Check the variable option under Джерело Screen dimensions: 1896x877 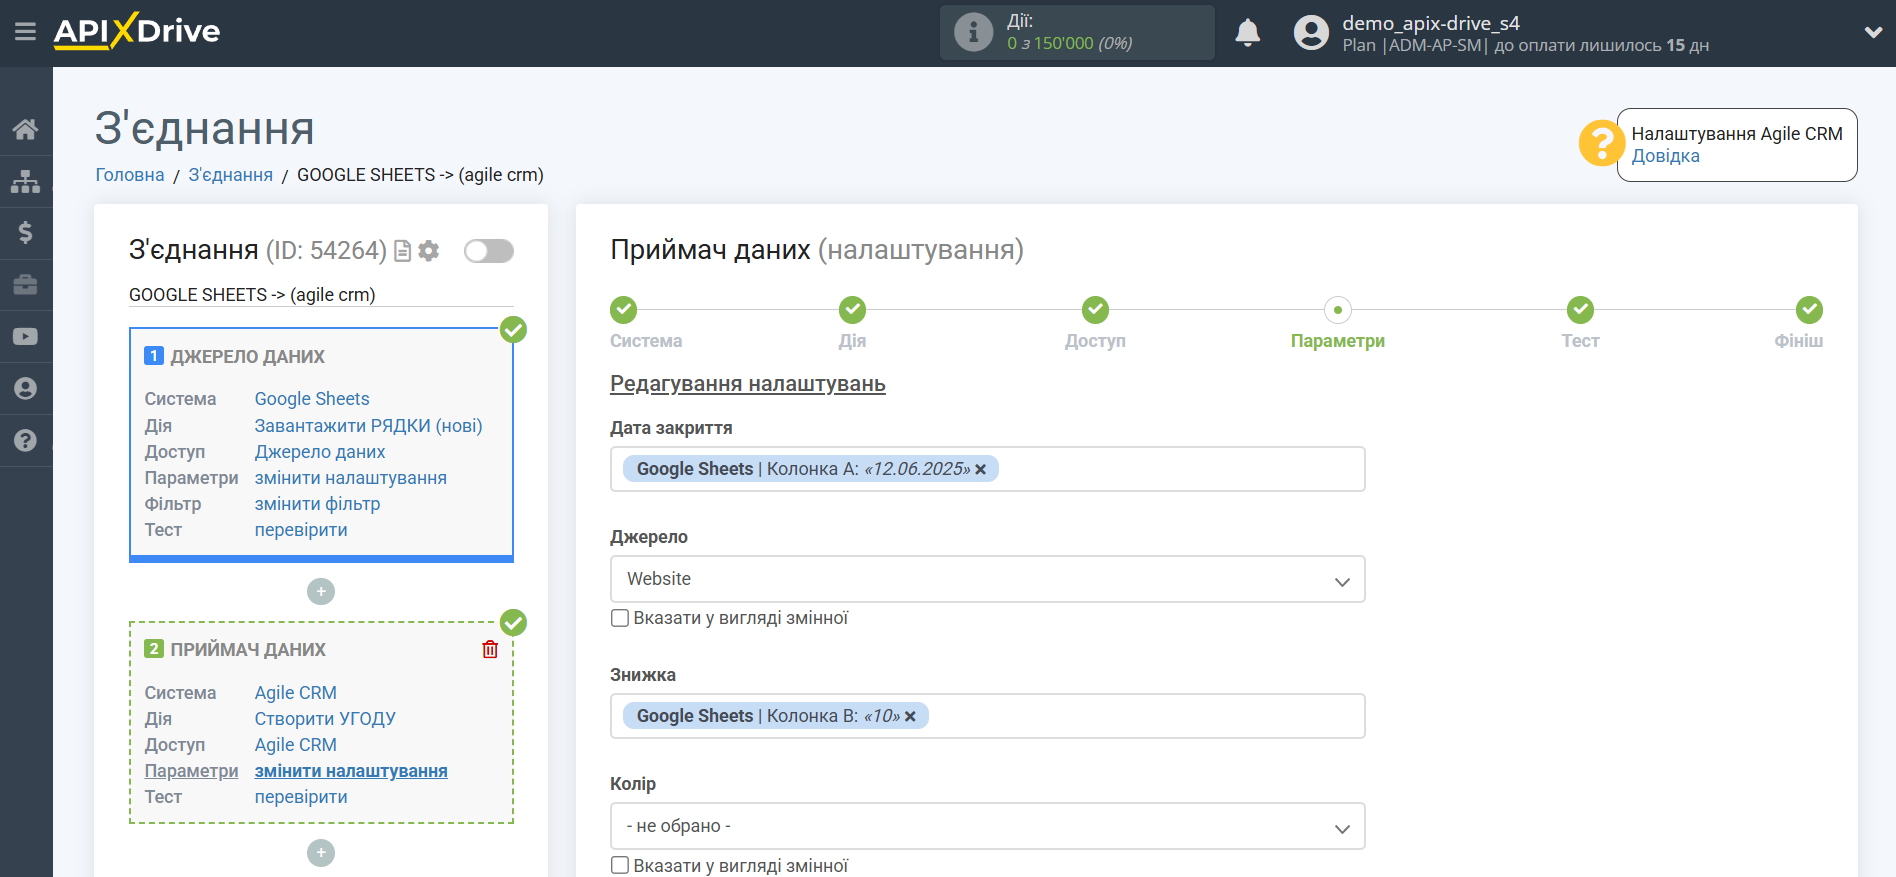click(x=620, y=618)
